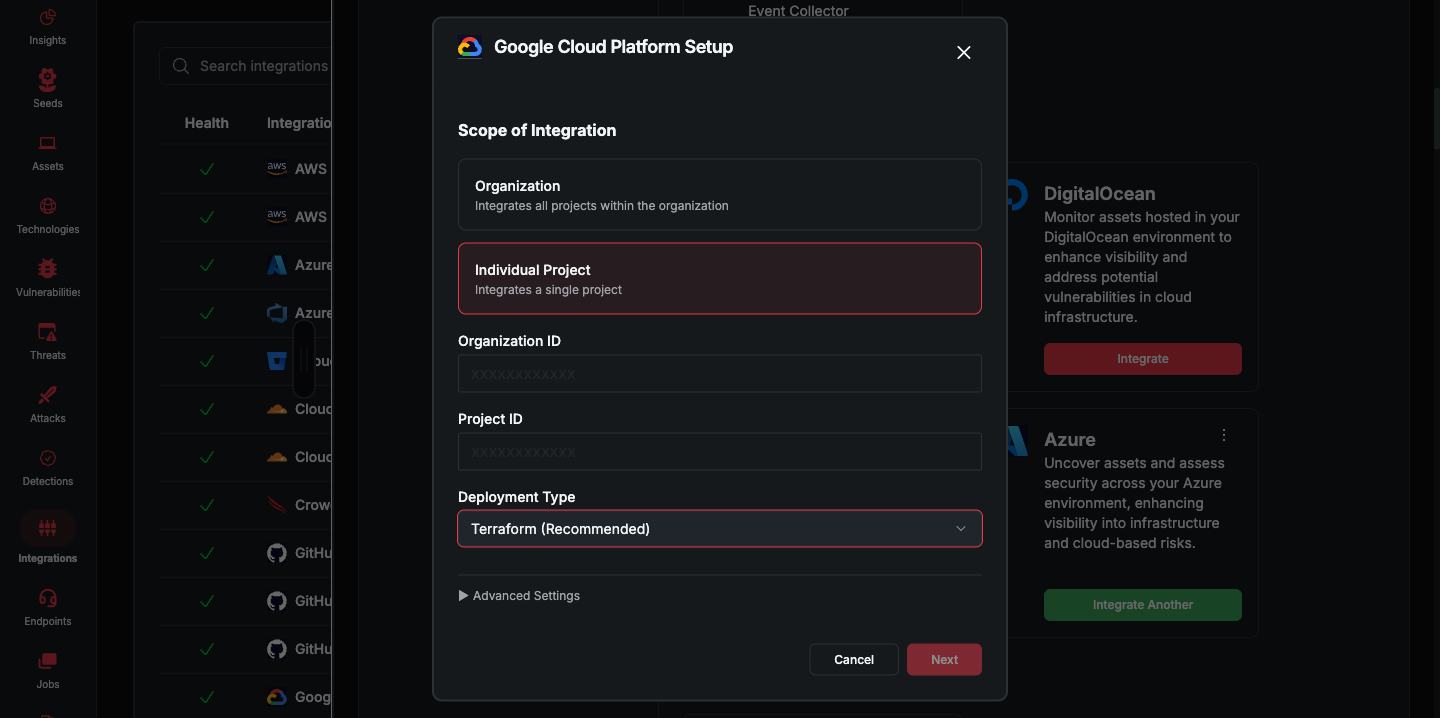Click the Health column header
1440x718 pixels.
(x=207, y=123)
